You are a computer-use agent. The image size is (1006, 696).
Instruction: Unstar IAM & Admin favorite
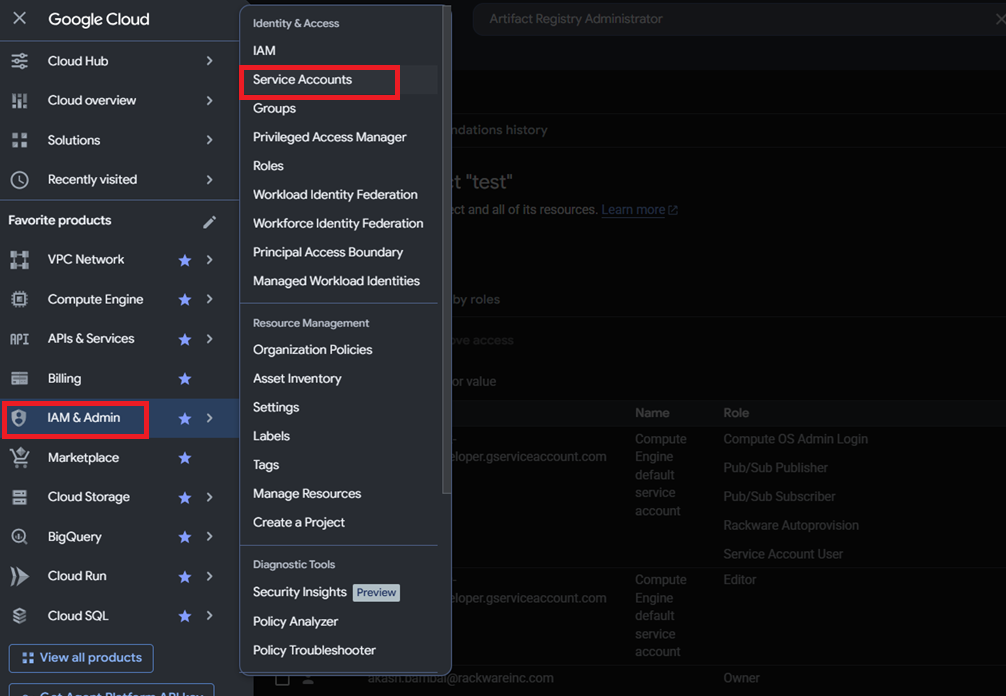point(185,418)
